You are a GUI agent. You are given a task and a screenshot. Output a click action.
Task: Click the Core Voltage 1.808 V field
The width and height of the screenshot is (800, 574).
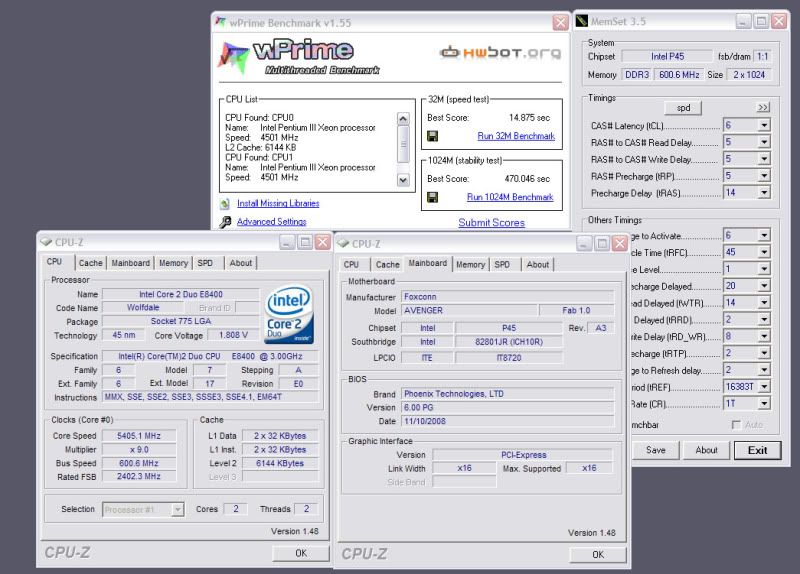click(x=233, y=335)
